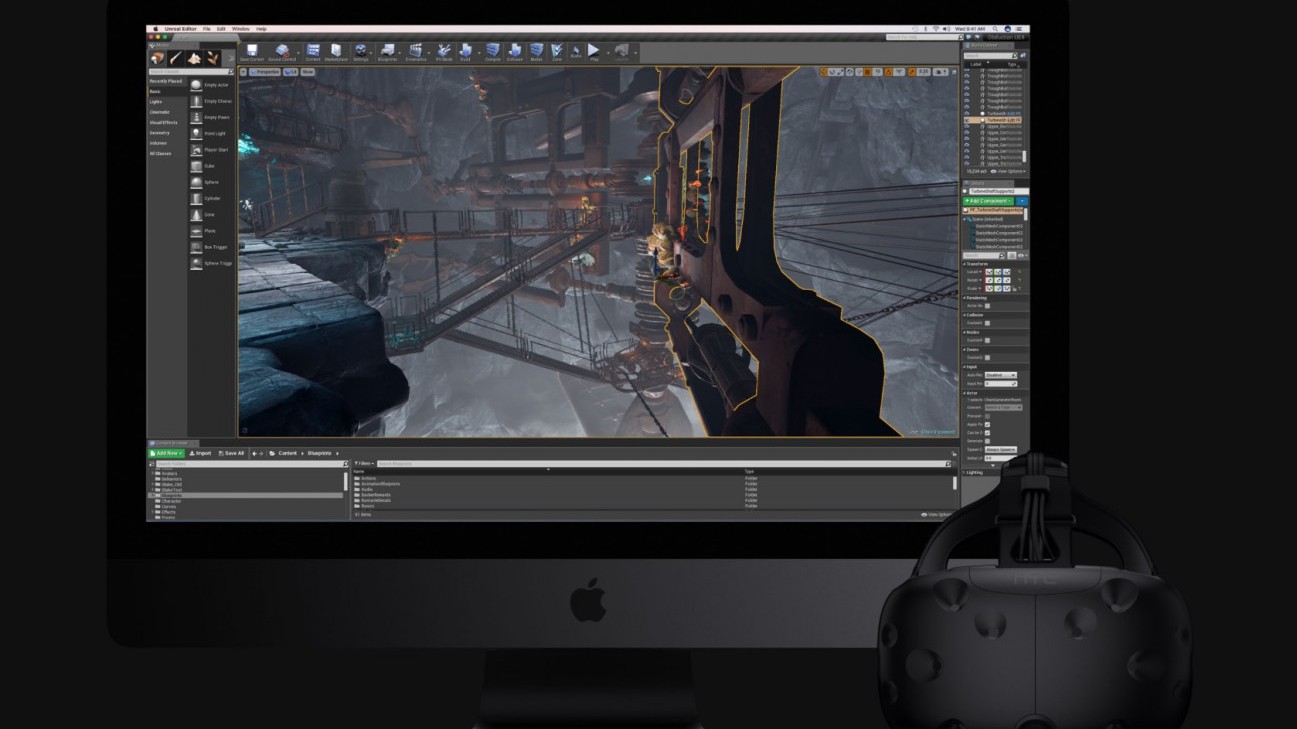
Task: Click the green Add New button
Action: pyautogui.click(x=166, y=453)
